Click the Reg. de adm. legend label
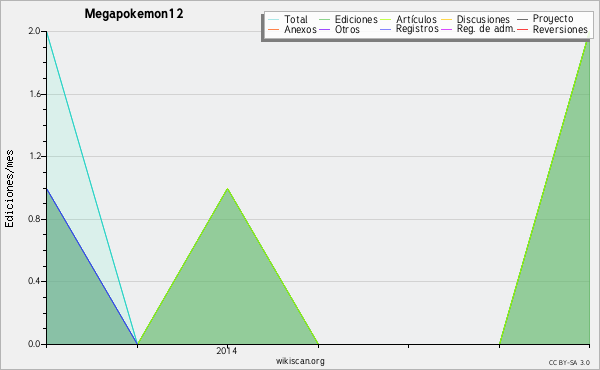 [x=486, y=29]
